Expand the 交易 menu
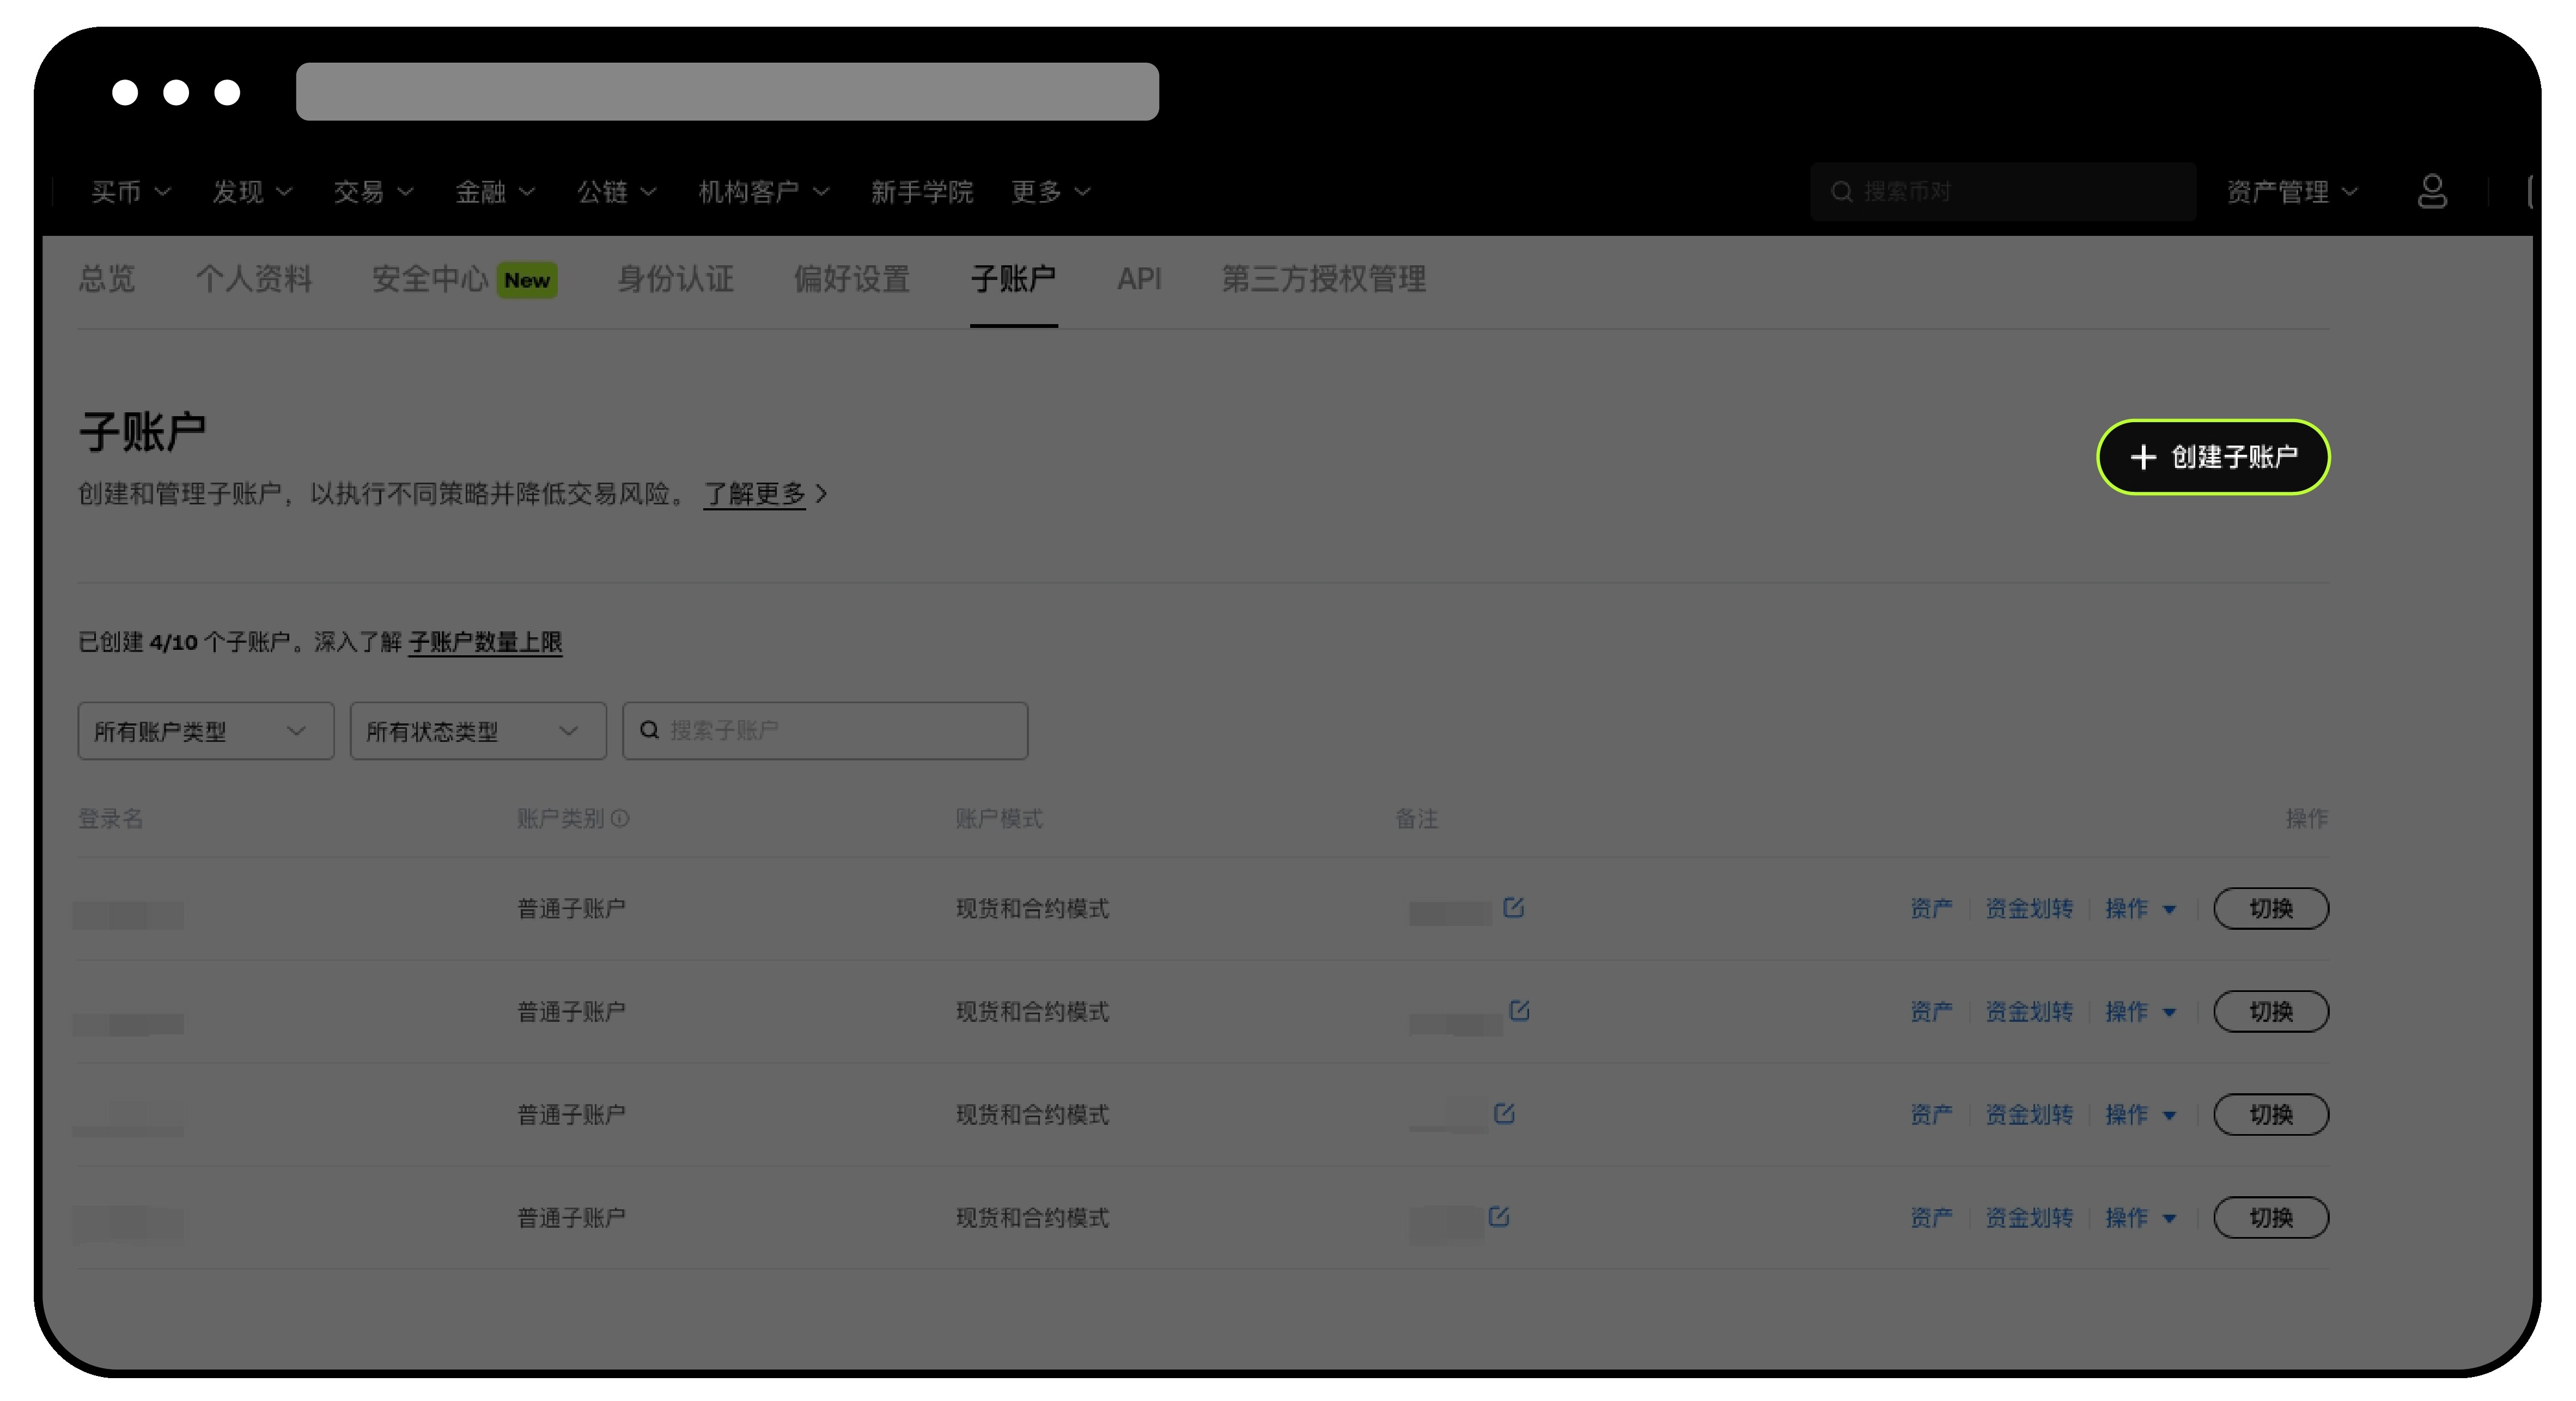Image resolution: width=2576 pixels, height=1401 pixels. click(373, 191)
